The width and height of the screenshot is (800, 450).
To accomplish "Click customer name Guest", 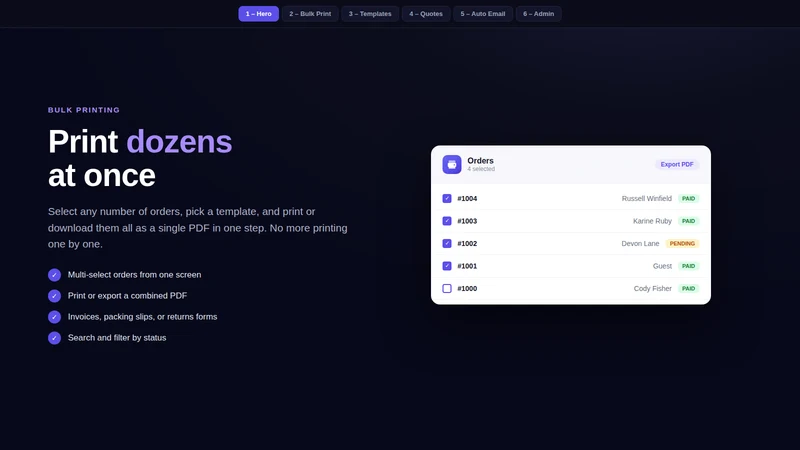I will 662,266.
